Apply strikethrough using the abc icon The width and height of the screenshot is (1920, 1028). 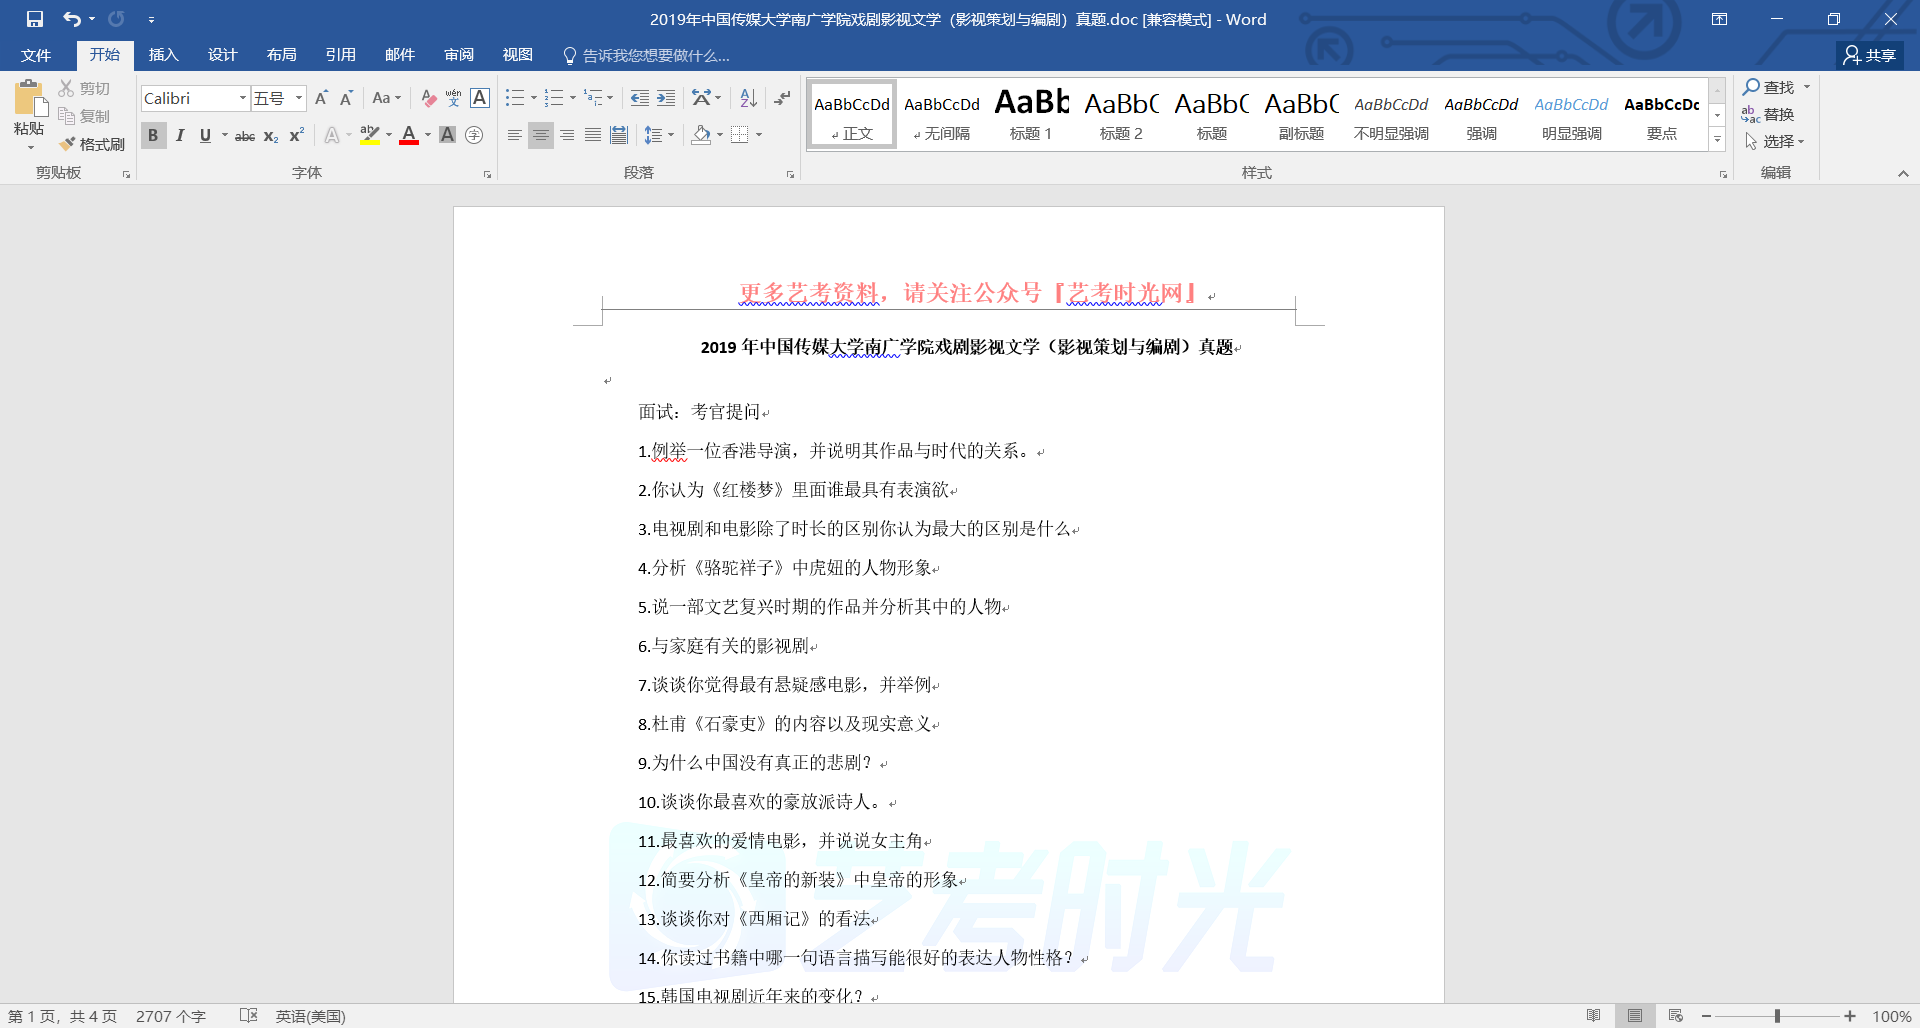click(244, 136)
